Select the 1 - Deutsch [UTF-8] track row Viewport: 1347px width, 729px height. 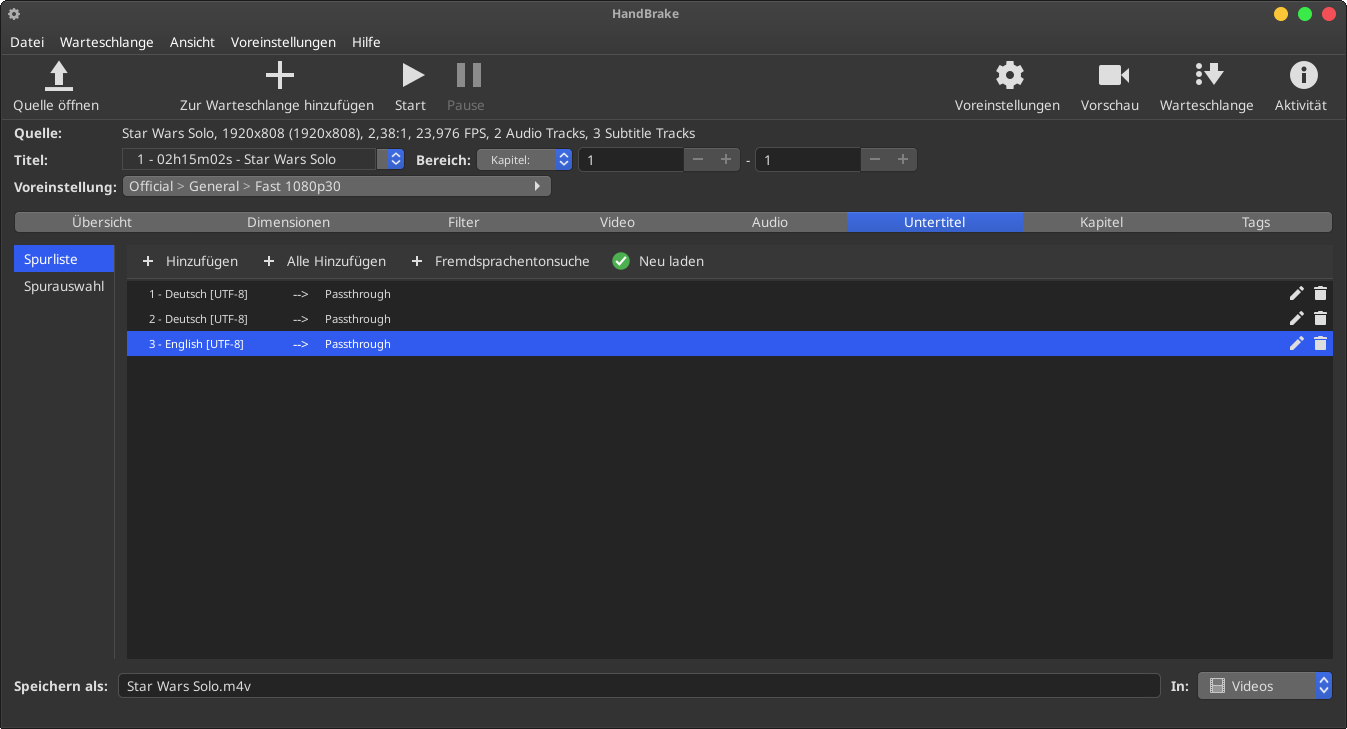tap(730, 294)
